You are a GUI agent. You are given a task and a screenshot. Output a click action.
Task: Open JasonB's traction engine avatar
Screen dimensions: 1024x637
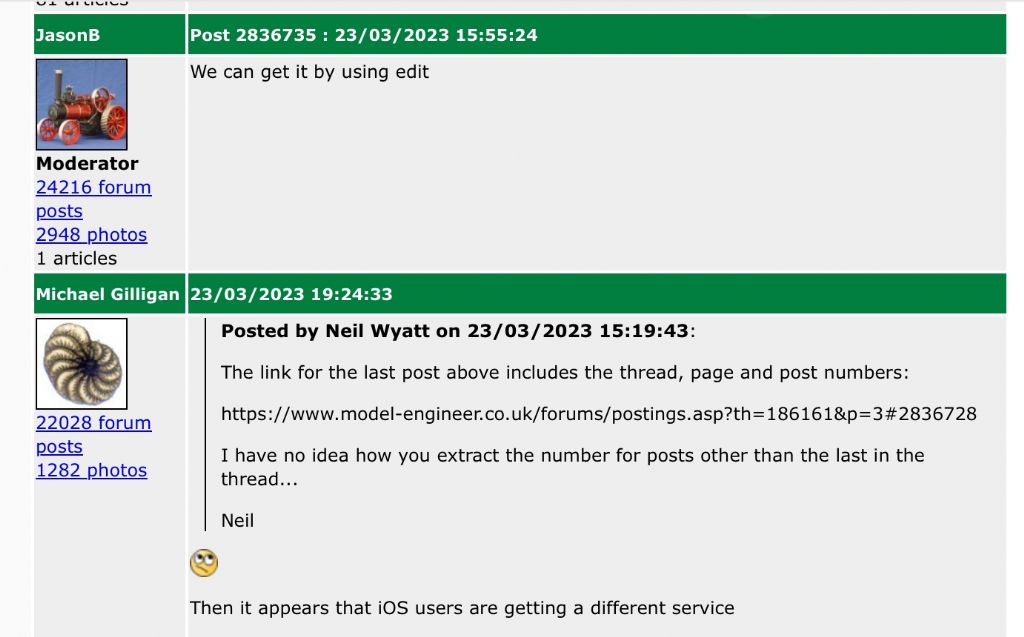coord(82,105)
